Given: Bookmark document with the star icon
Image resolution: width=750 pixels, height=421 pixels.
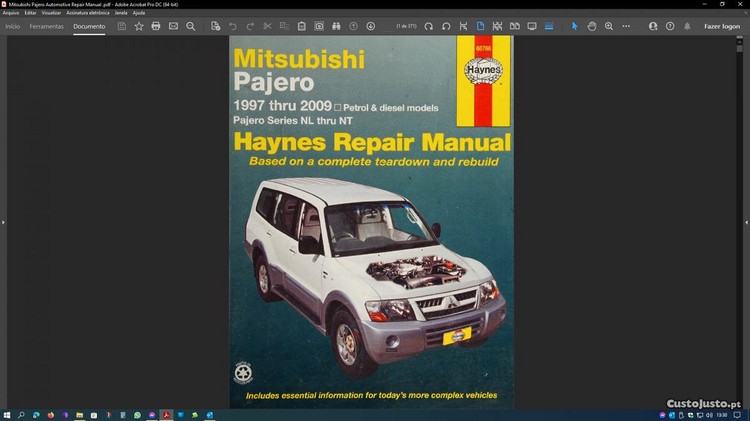Looking at the screenshot, I should pos(139,26).
